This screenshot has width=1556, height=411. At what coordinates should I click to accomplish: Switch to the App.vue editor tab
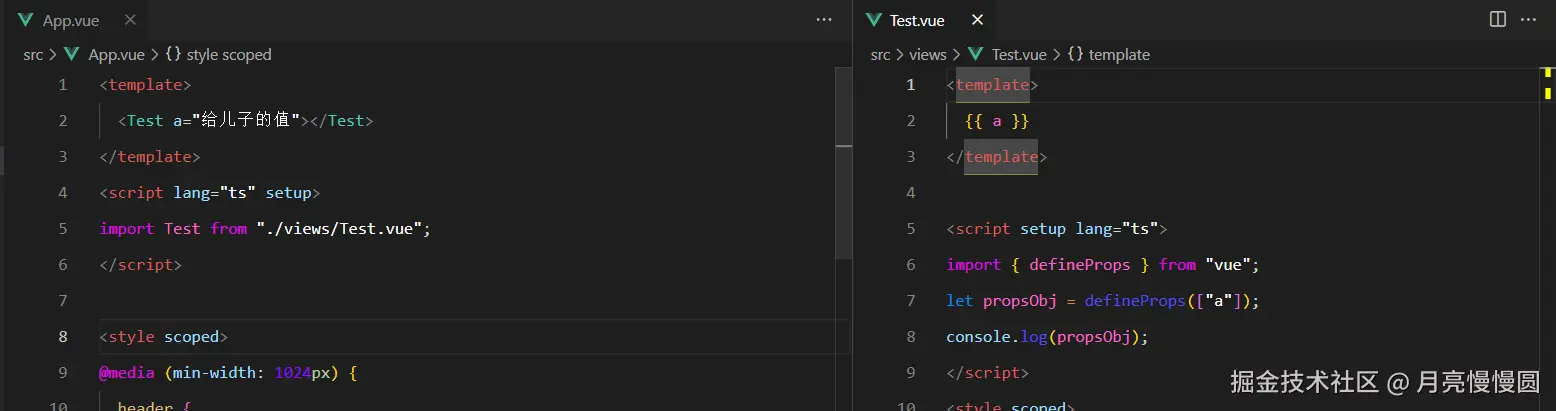click(70, 20)
